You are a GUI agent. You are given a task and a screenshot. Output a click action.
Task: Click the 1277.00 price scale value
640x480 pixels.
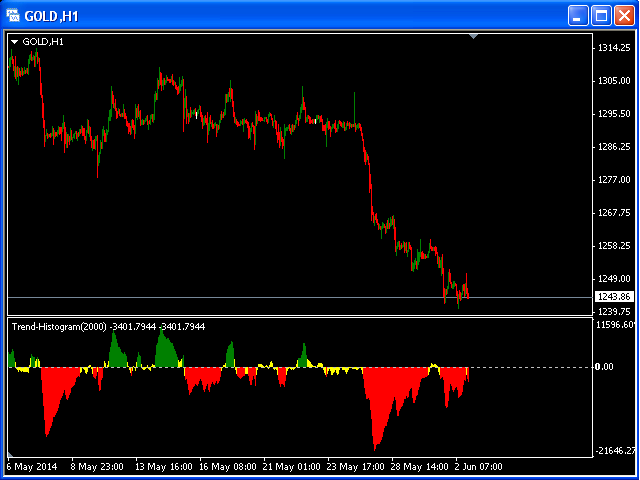(x=615, y=180)
